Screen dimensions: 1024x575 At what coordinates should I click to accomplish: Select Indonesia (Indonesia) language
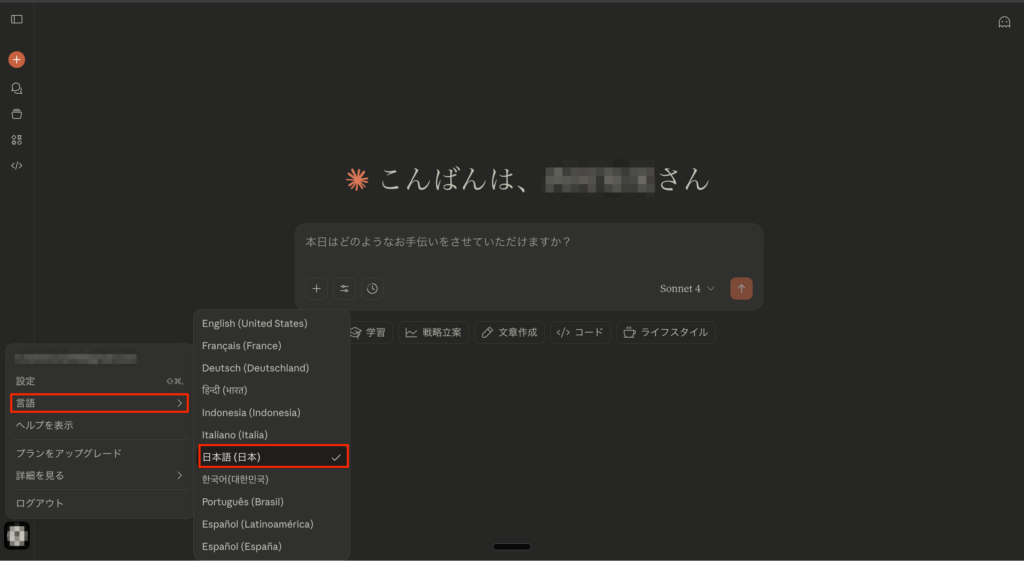(x=272, y=413)
